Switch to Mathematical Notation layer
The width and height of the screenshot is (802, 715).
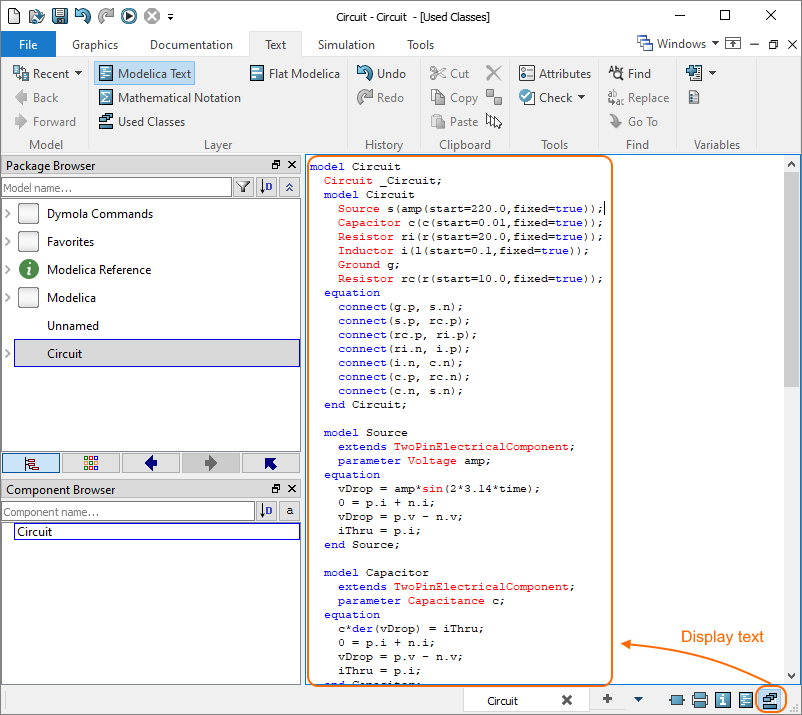point(169,98)
